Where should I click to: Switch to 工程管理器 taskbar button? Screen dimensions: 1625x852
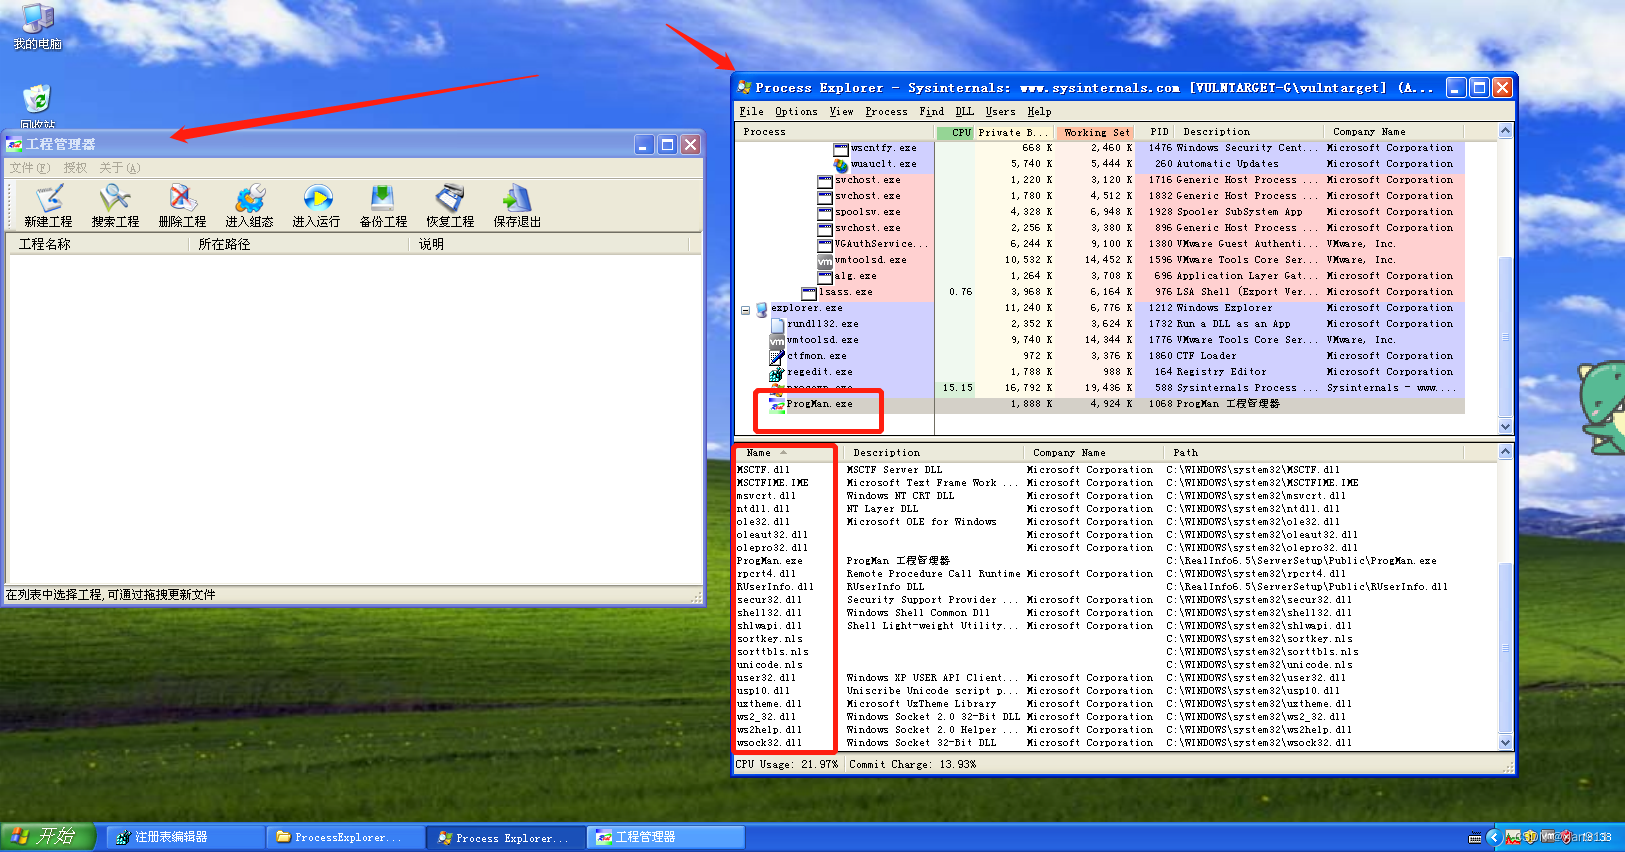coord(665,837)
